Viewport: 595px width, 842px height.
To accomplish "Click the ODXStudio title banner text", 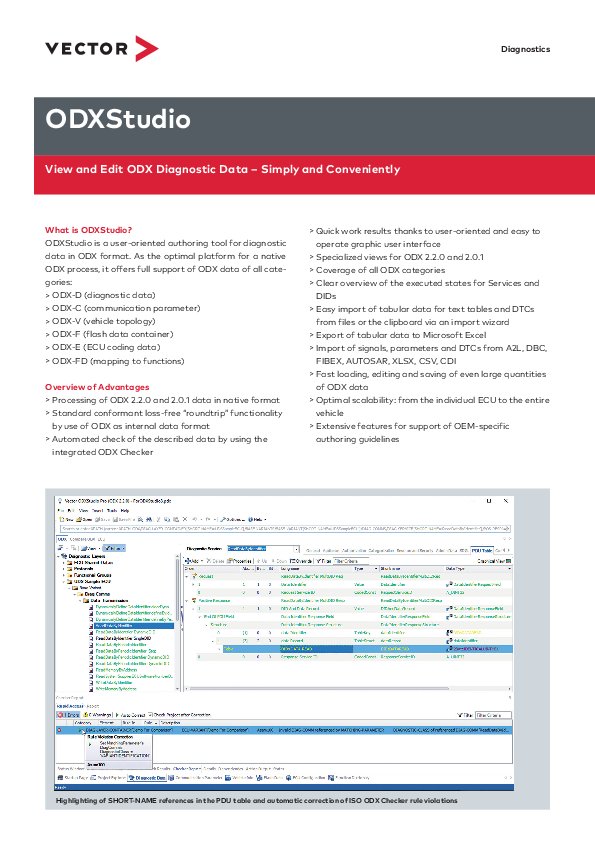I will point(118,119).
